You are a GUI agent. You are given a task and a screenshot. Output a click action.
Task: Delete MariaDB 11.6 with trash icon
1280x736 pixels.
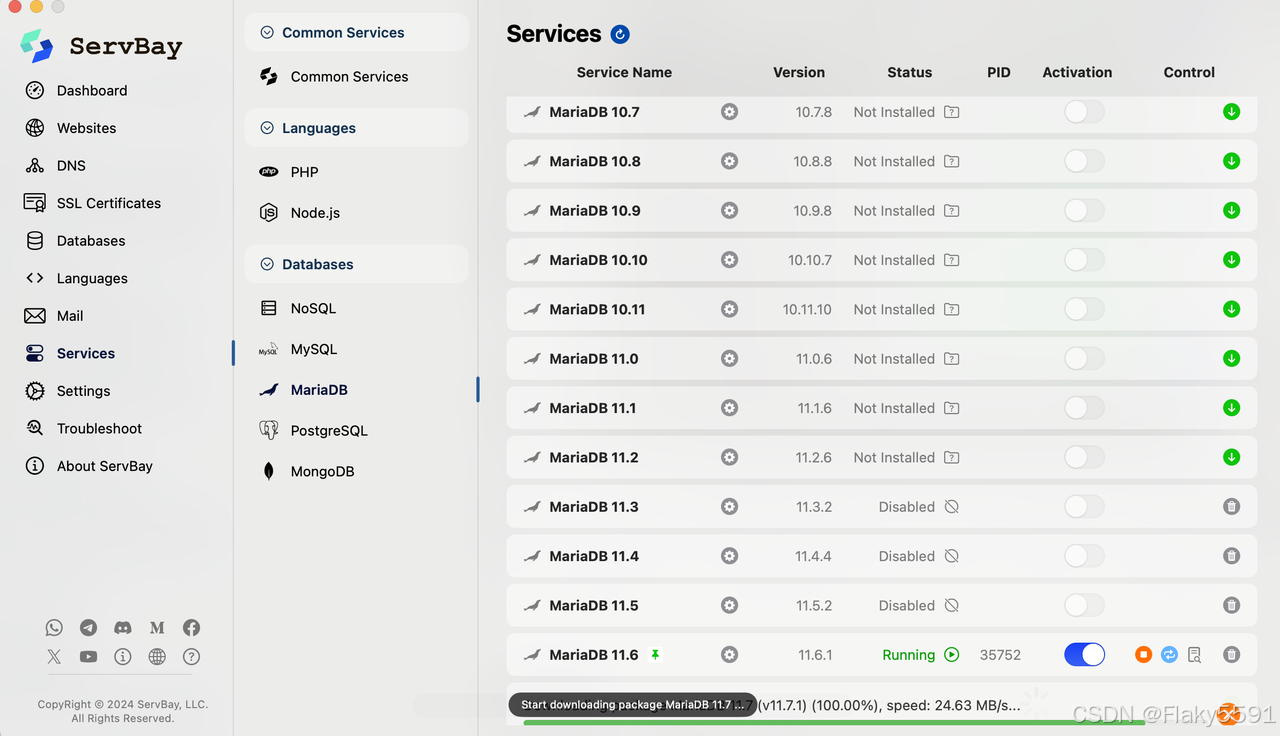point(1232,655)
